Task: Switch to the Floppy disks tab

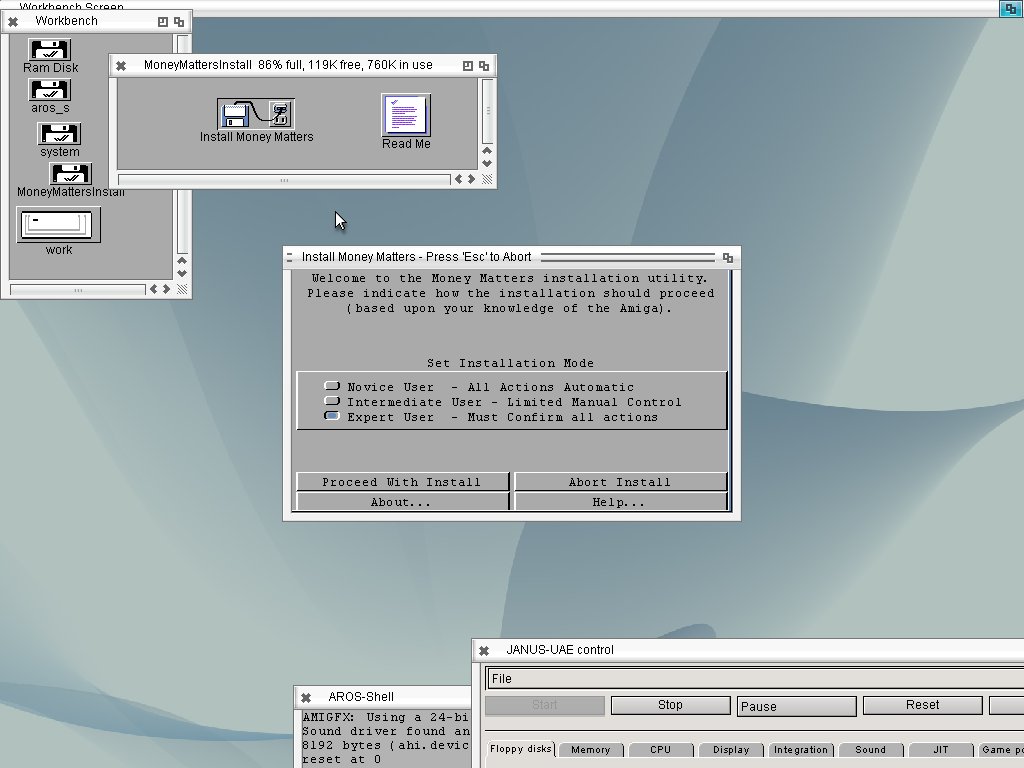Action: (521, 749)
